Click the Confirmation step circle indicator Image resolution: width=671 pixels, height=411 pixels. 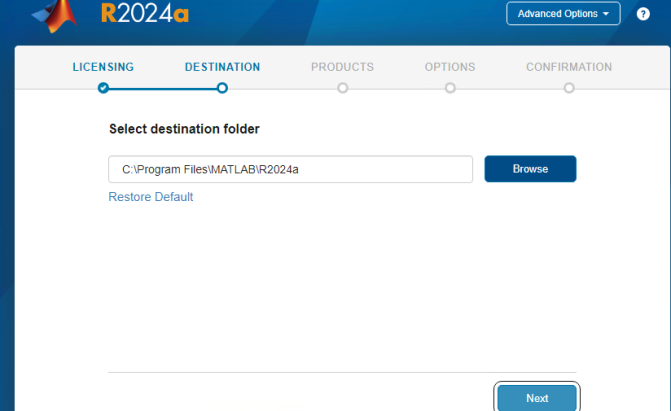(x=569, y=88)
